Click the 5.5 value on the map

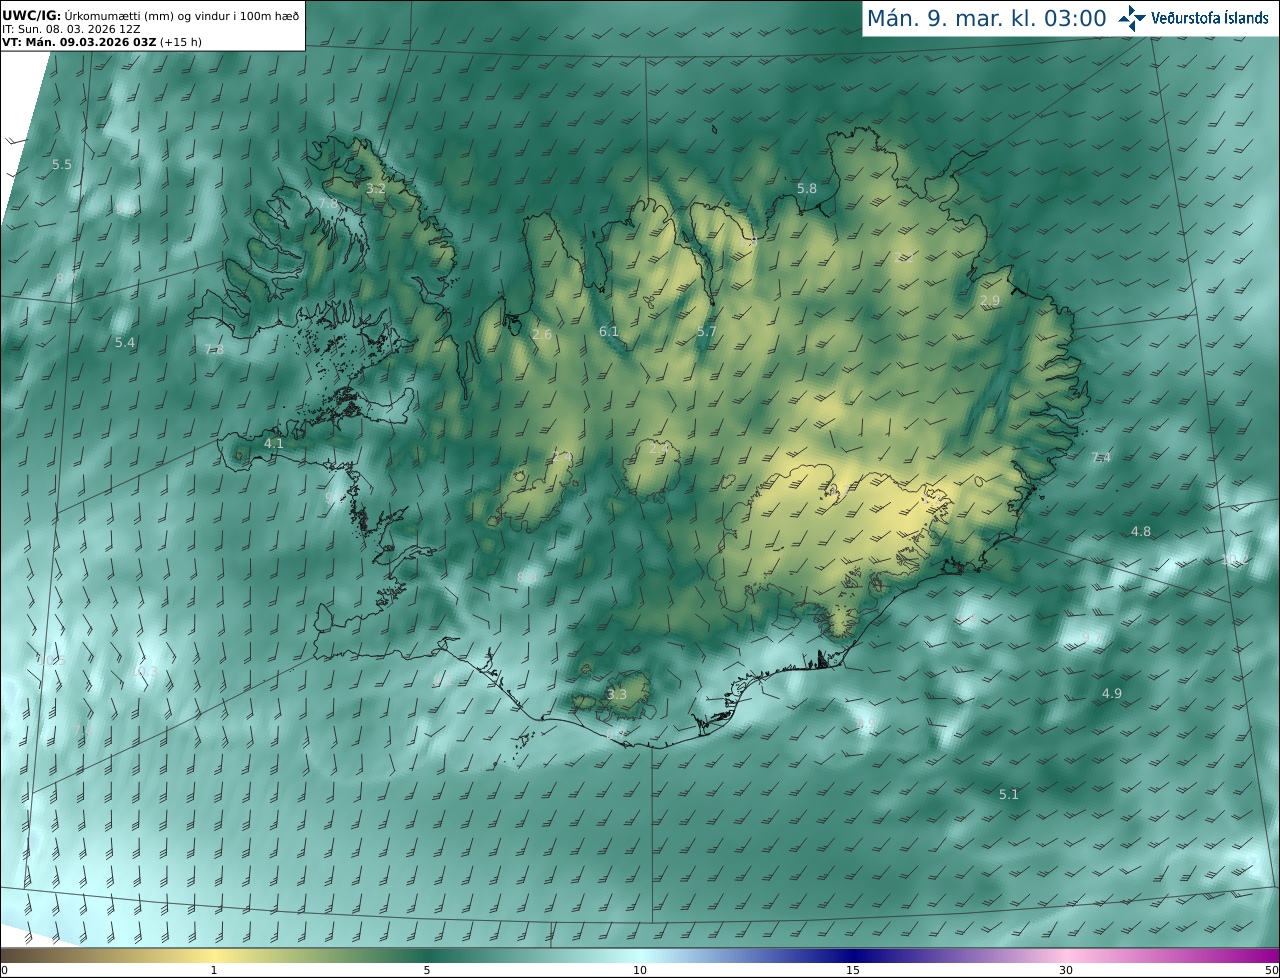click(62, 164)
